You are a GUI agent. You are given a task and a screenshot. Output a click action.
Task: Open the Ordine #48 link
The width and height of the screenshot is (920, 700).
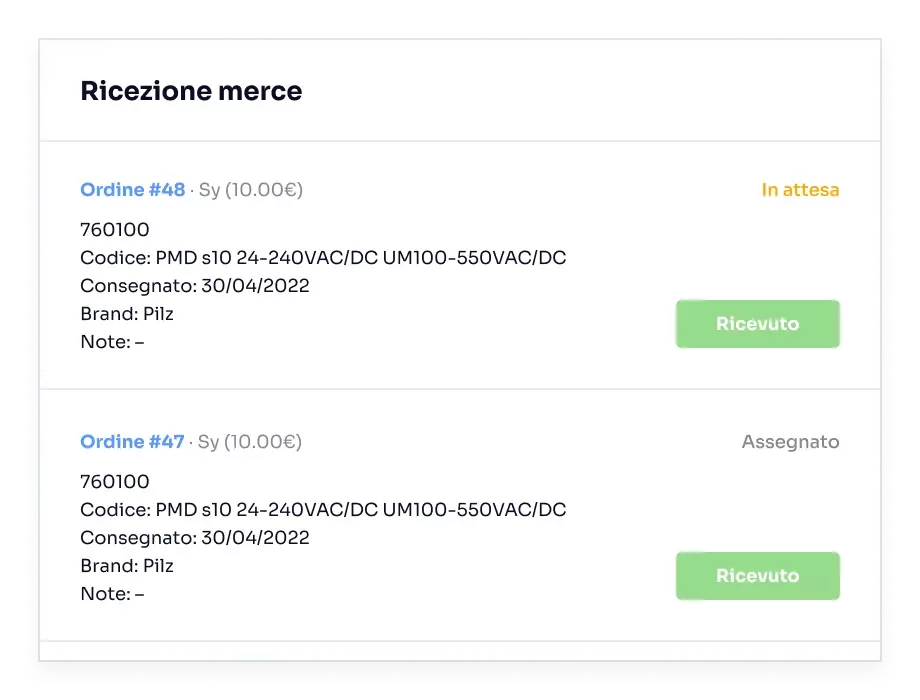(132, 190)
